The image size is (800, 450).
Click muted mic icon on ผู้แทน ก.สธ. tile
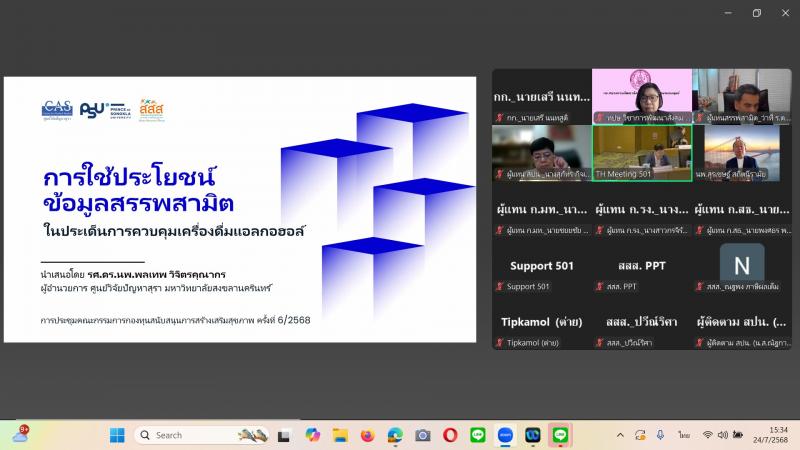699,230
